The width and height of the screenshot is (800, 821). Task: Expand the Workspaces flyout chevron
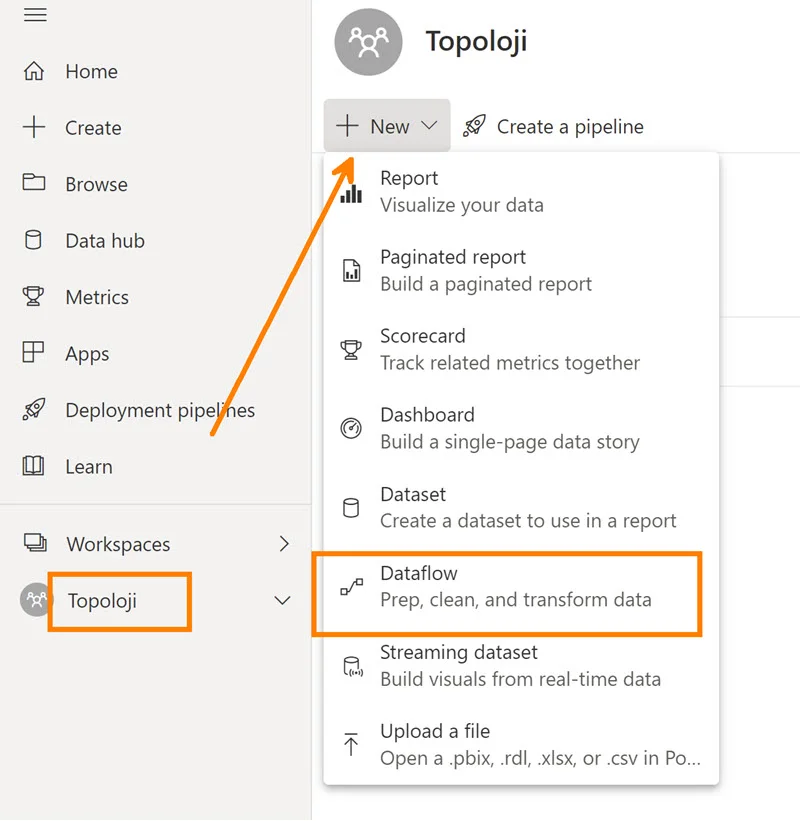(284, 544)
